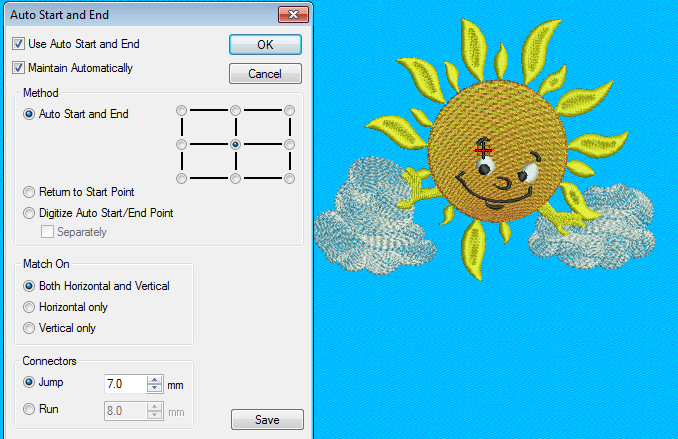678x439 pixels.
Task: Close the Auto Start and End dialog
Action: pos(293,14)
